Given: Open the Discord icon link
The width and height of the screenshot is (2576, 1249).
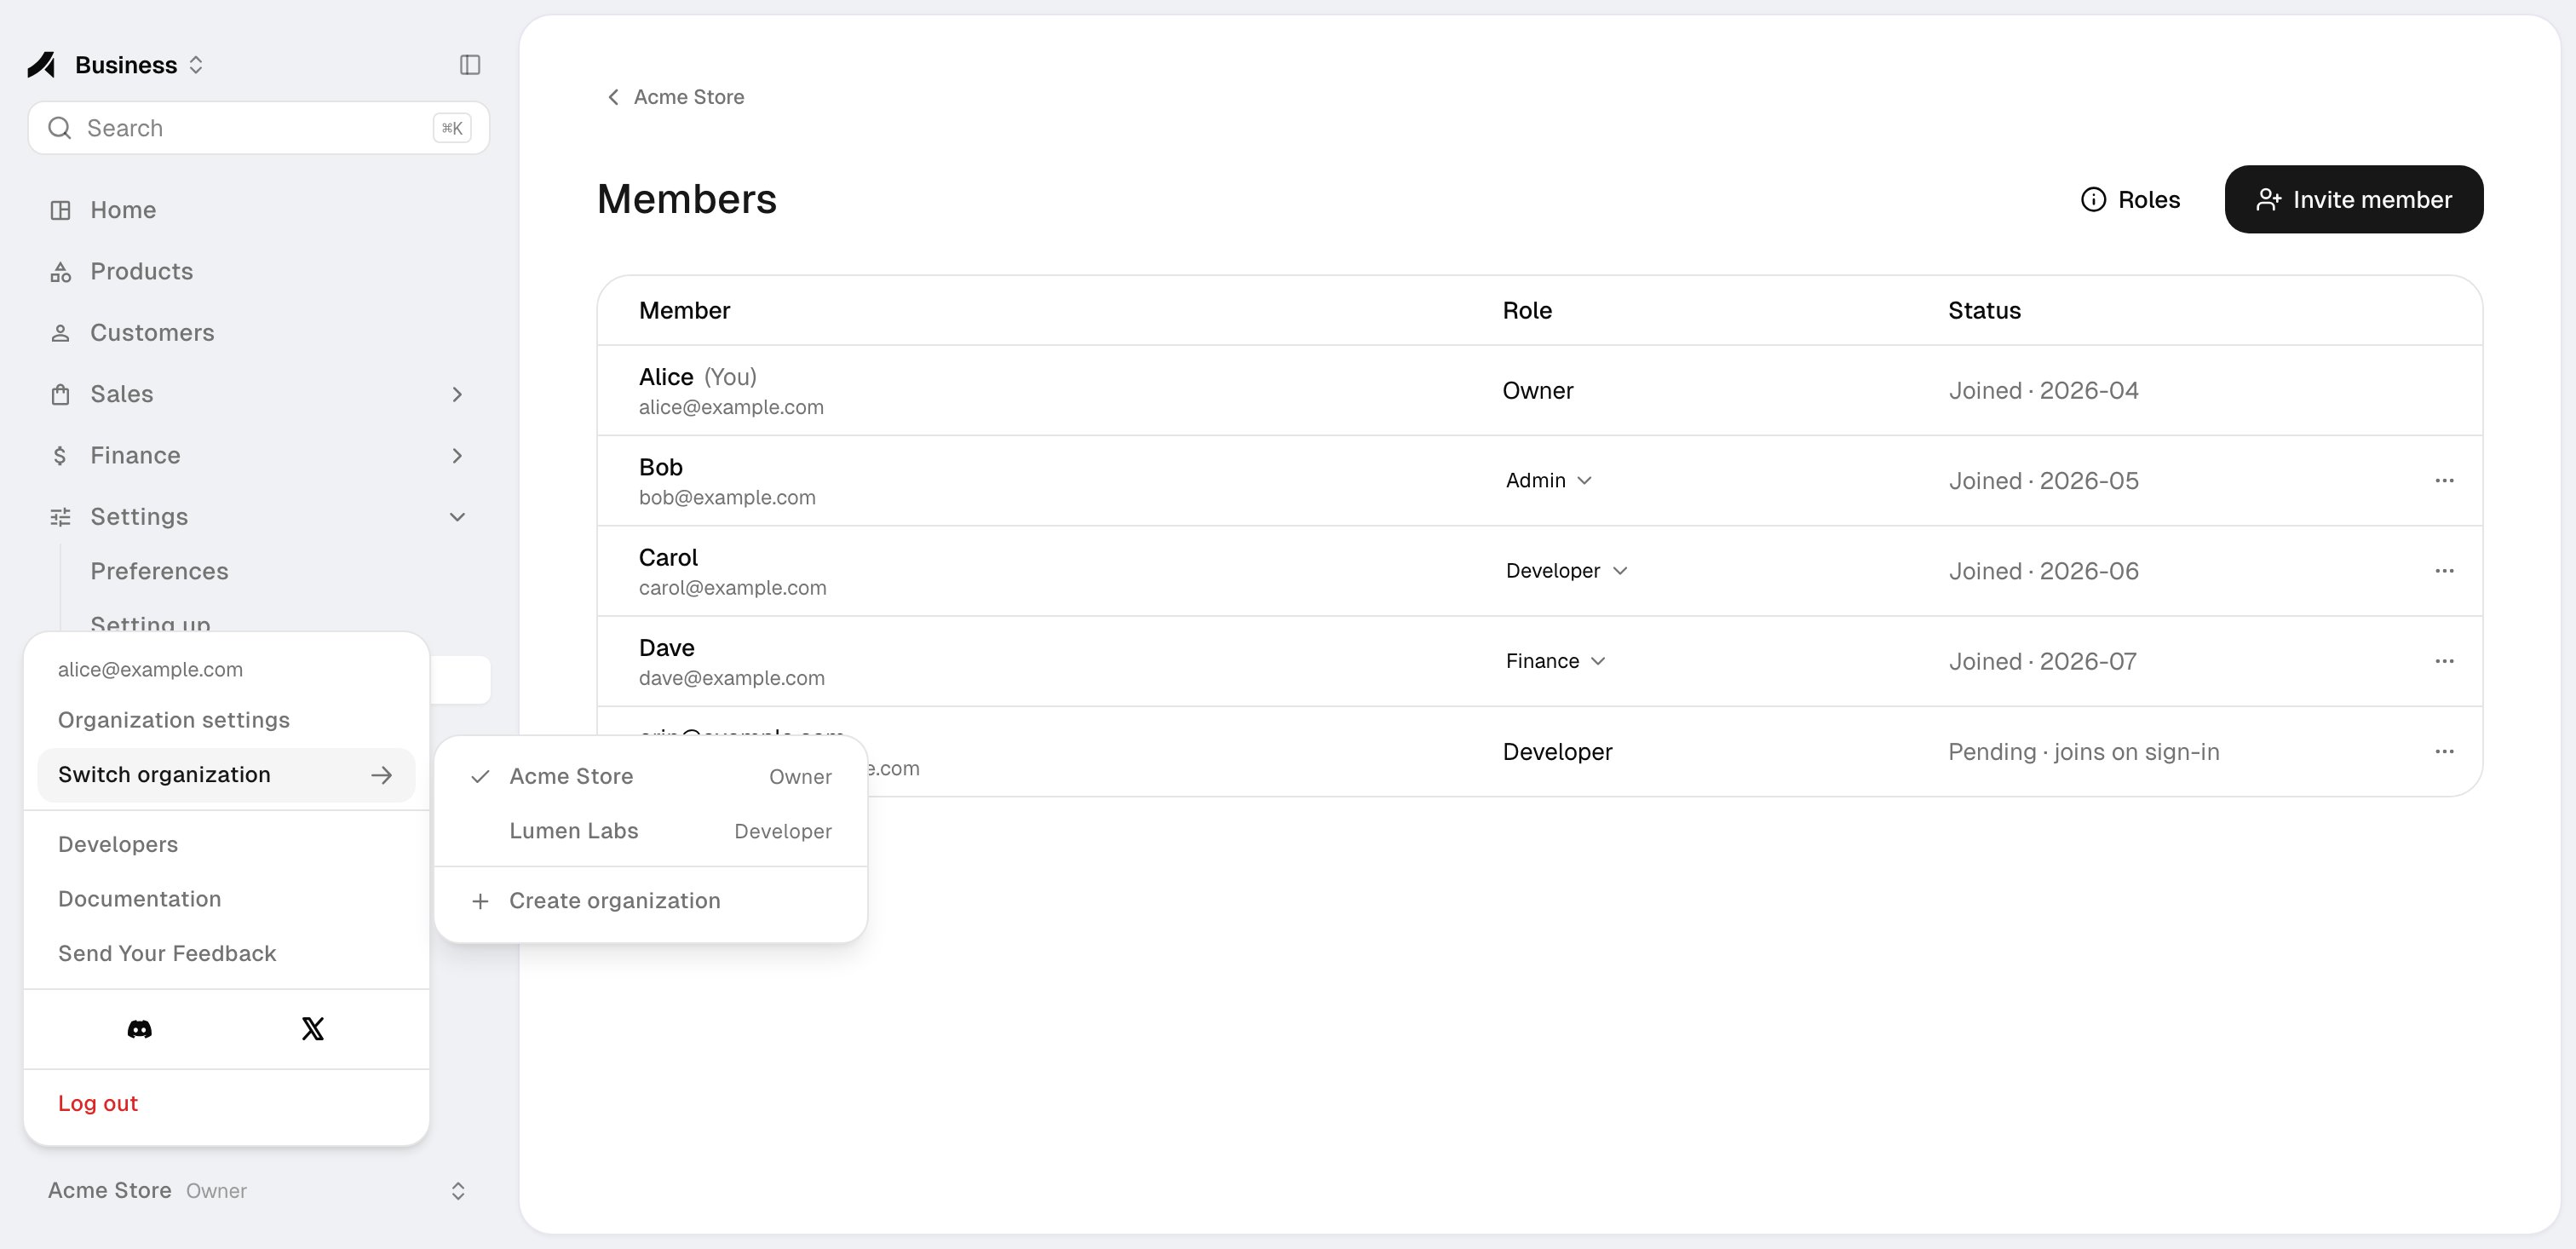Looking at the screenshot, I should [x=140, y=1029].
